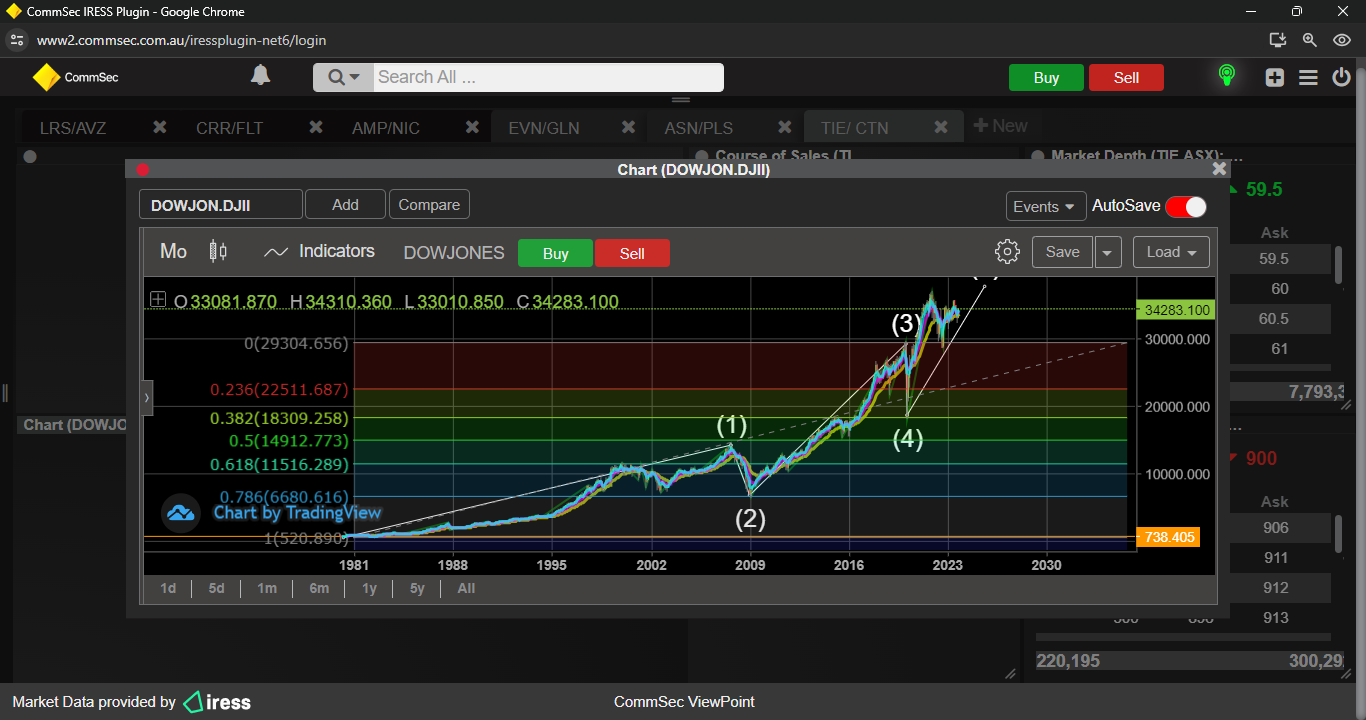
Task: Close the TIE/ CTN tab
Action: point(941,127)
